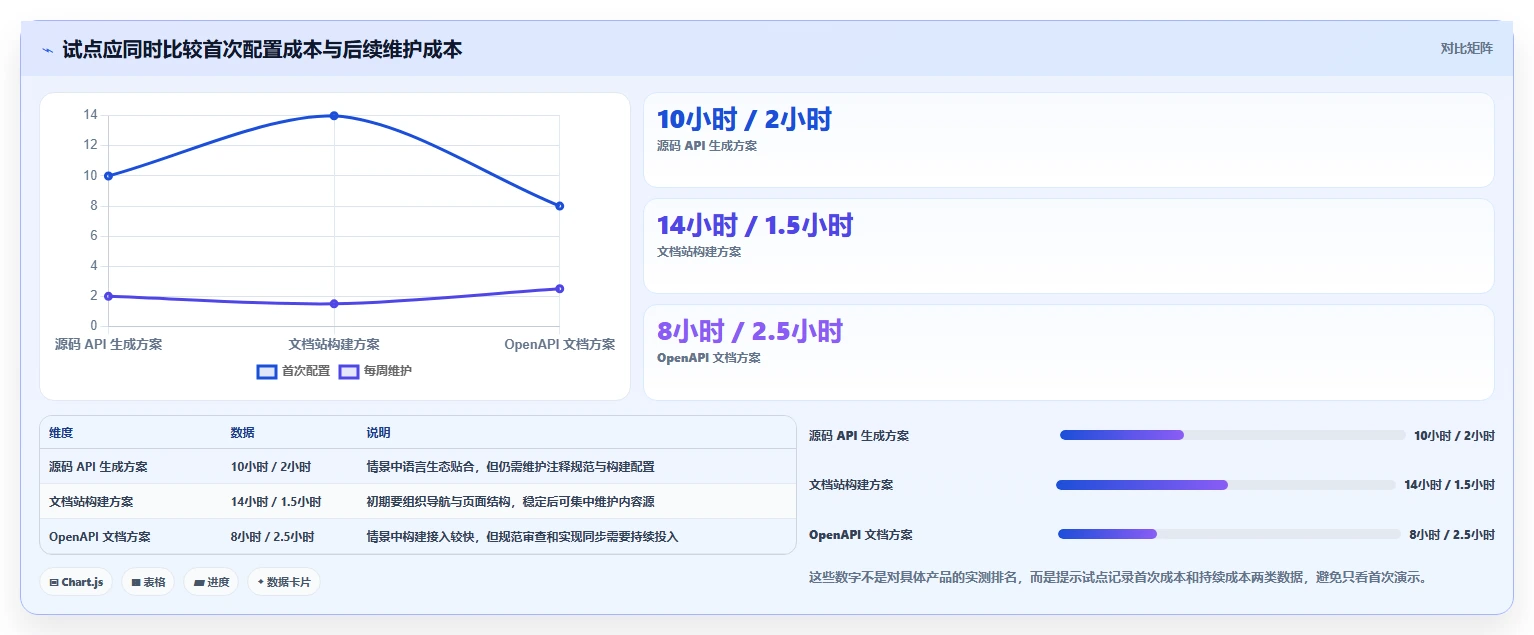Screen dimensions: 1534x635
Task: Click chart x-axis label OpenAPI 文档方案
Action: tap(559, 344)
